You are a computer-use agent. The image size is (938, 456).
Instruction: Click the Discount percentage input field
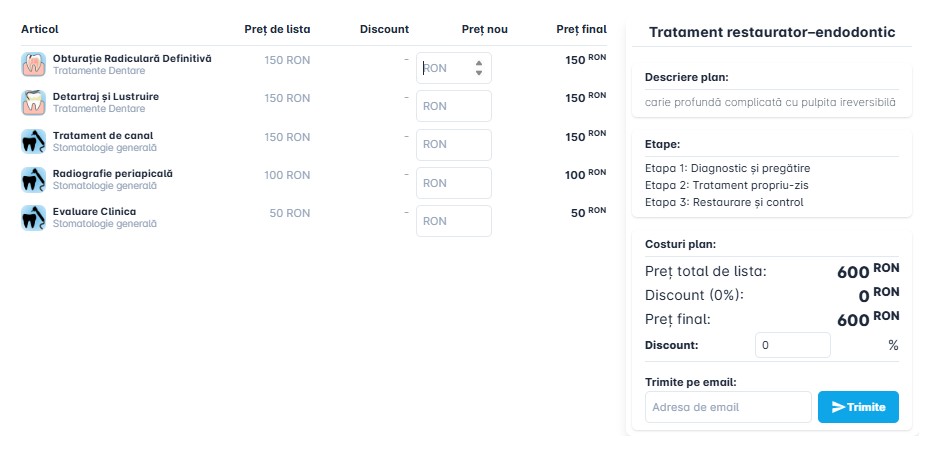click(x=792, y=345)
